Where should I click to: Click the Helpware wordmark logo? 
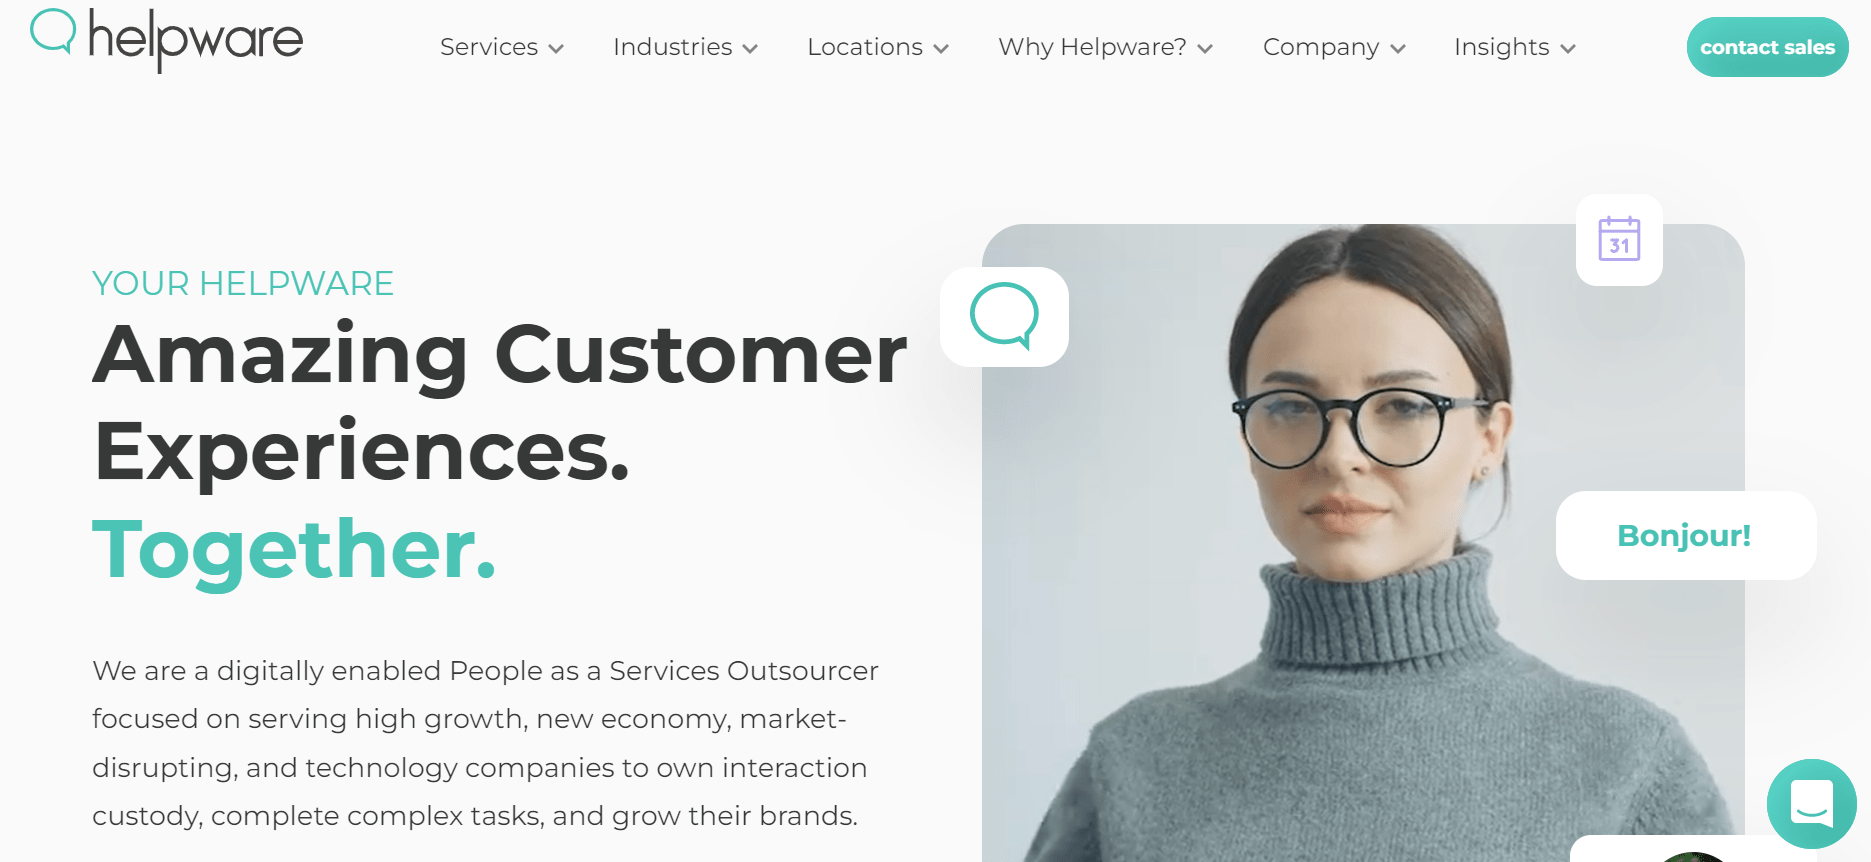coord(196,40)
